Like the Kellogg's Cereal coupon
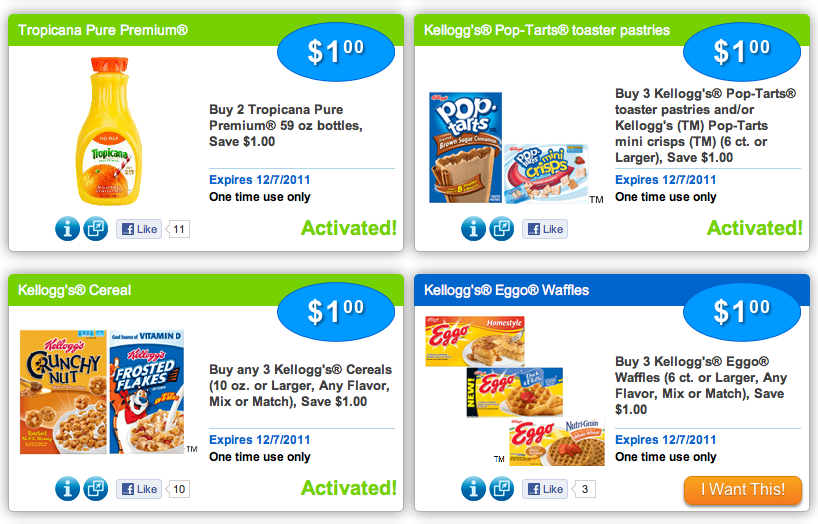This screenshot has width=818, height=524. 139,489
